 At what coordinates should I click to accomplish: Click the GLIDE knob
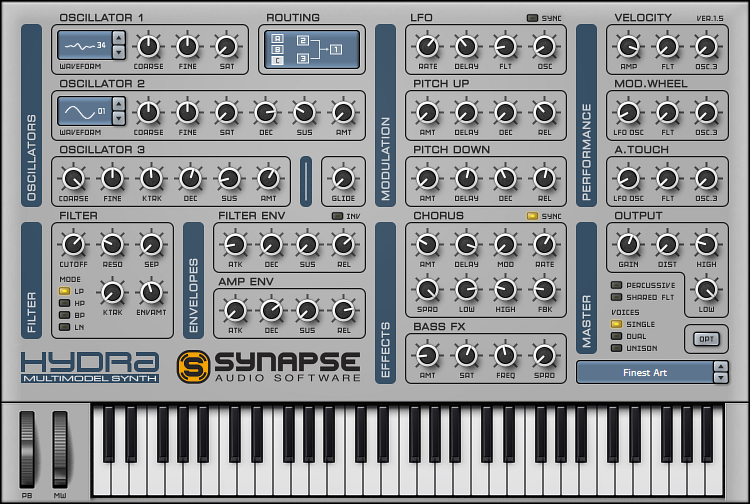click(x=343, y=178)
